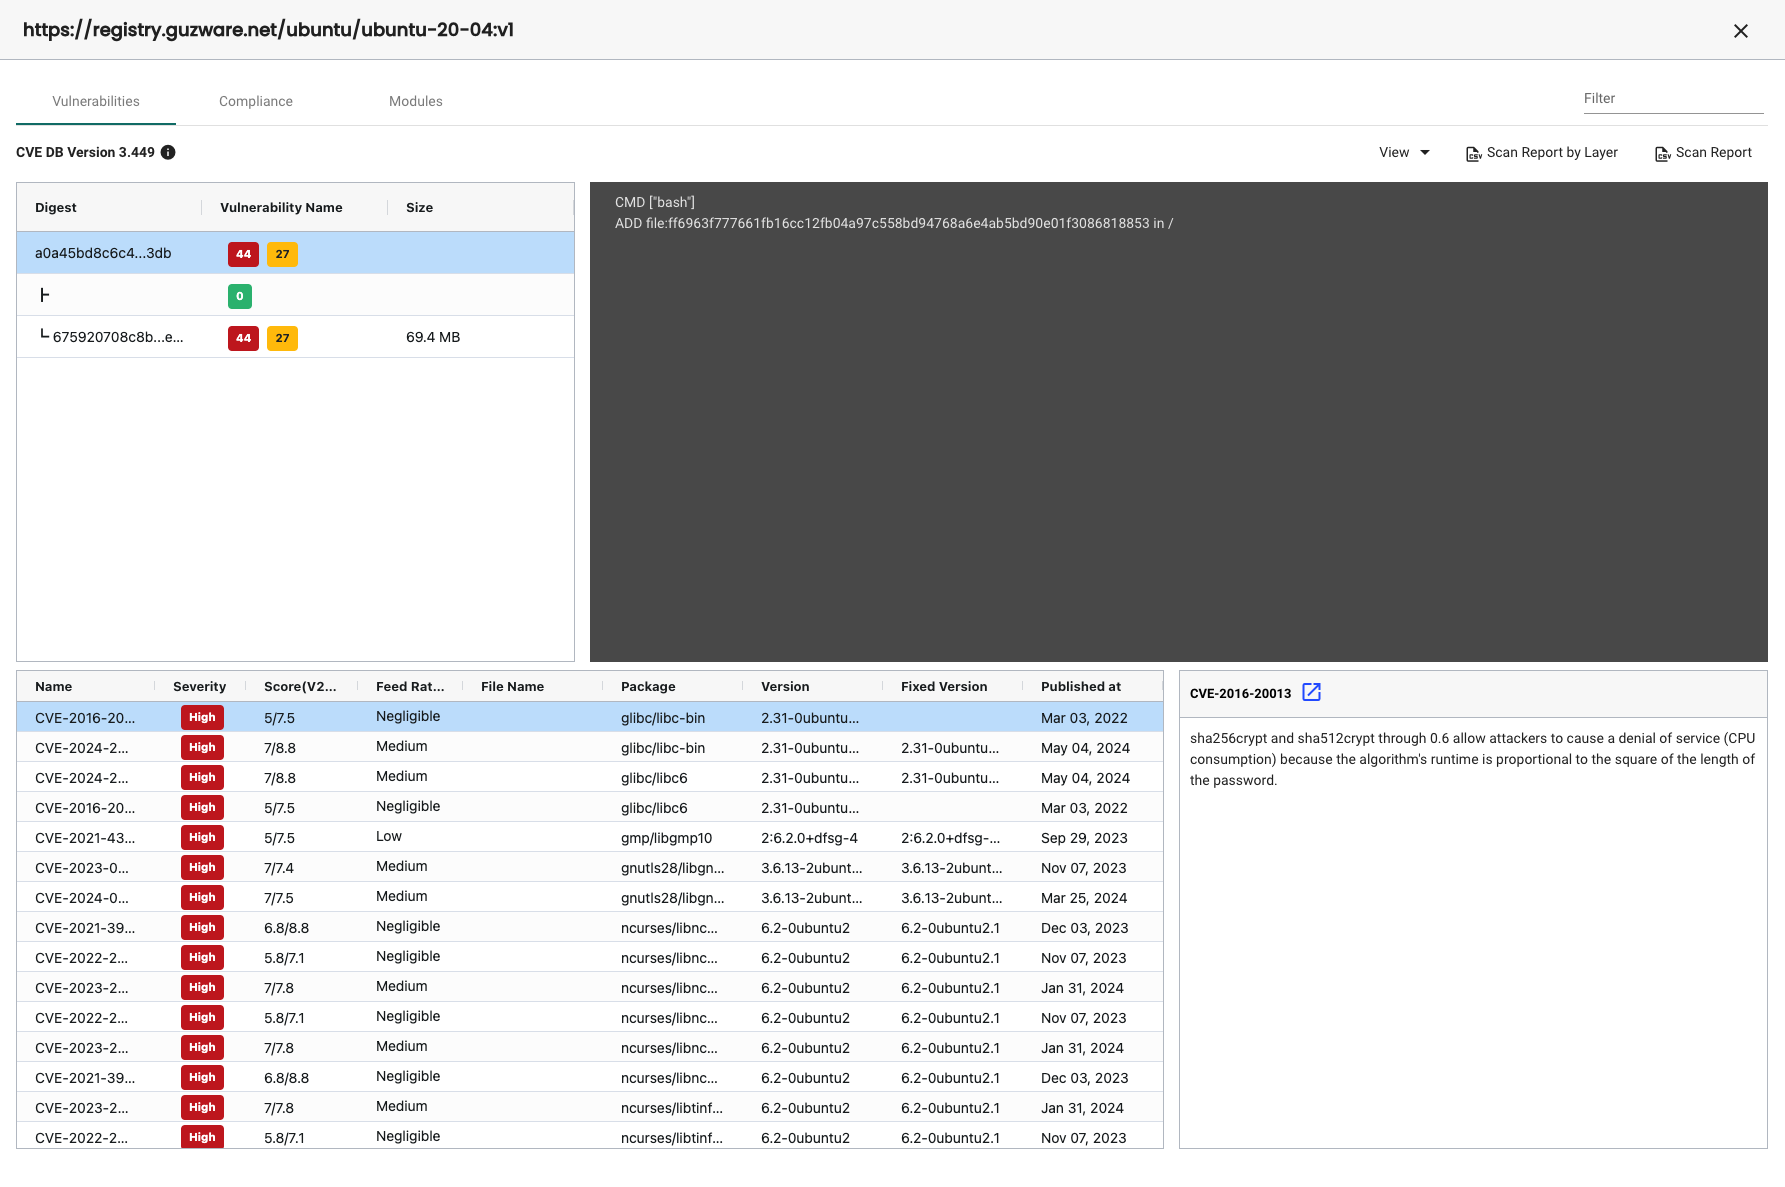The height and width of the screenshot is (1187, 1785).
Task: Click red 44 badge on a0a45bd8c6c4 row
Action: point(243,254)
